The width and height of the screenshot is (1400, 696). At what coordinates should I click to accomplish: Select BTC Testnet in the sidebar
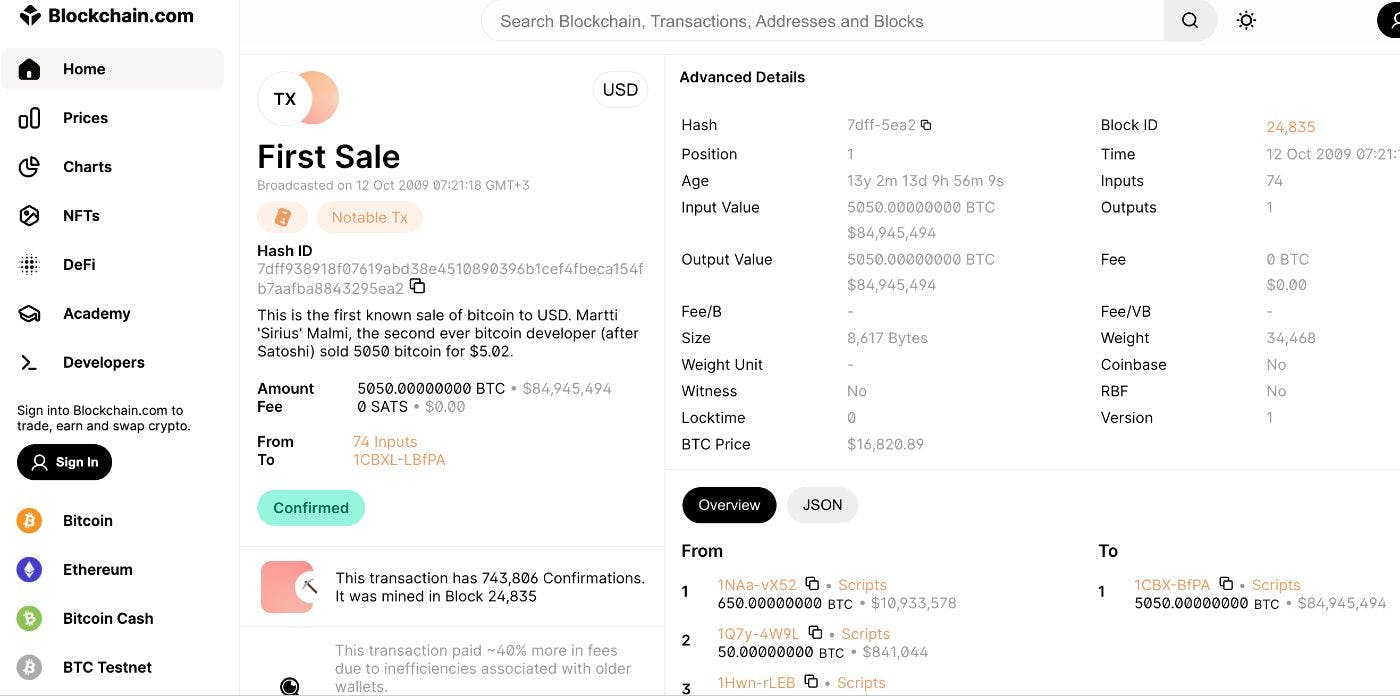click(107, 668)
